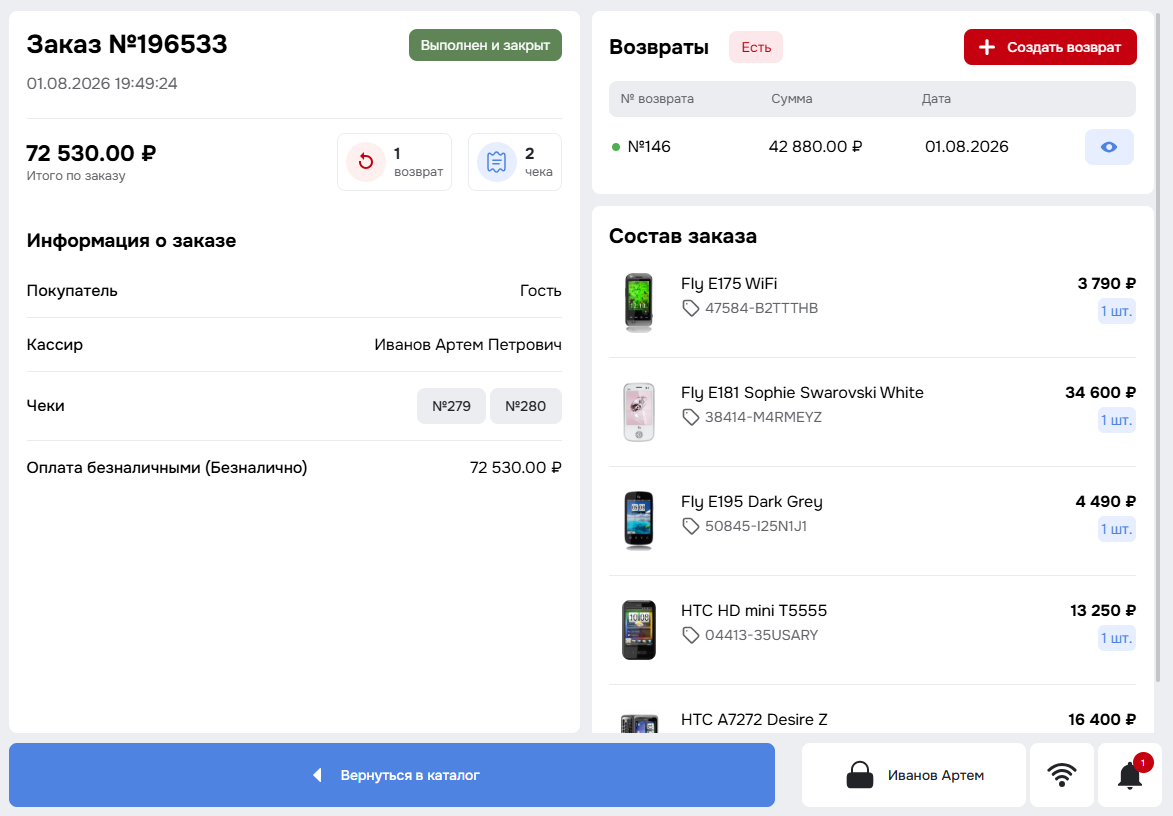Screen dimensions: 1173x816
Task: Open notifications bell
Action: 1130,776
